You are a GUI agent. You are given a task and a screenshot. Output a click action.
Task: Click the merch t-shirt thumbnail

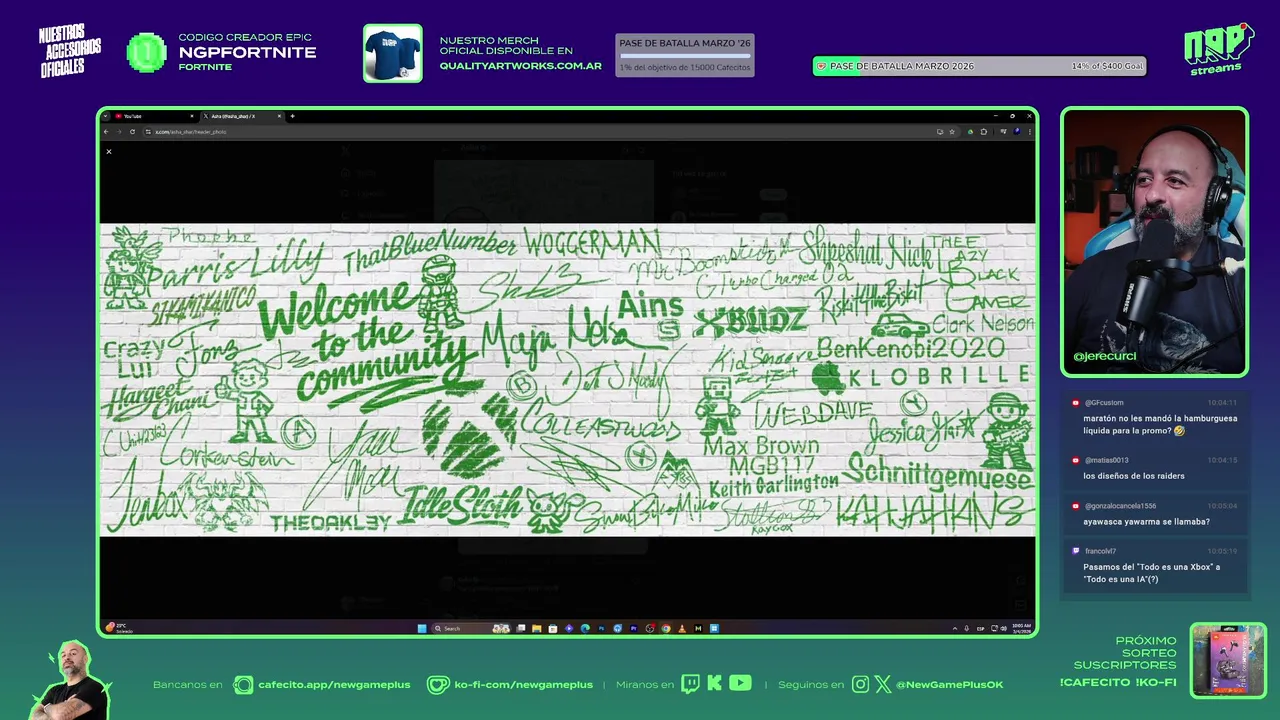pyautogui.click(x=393, y=53)
